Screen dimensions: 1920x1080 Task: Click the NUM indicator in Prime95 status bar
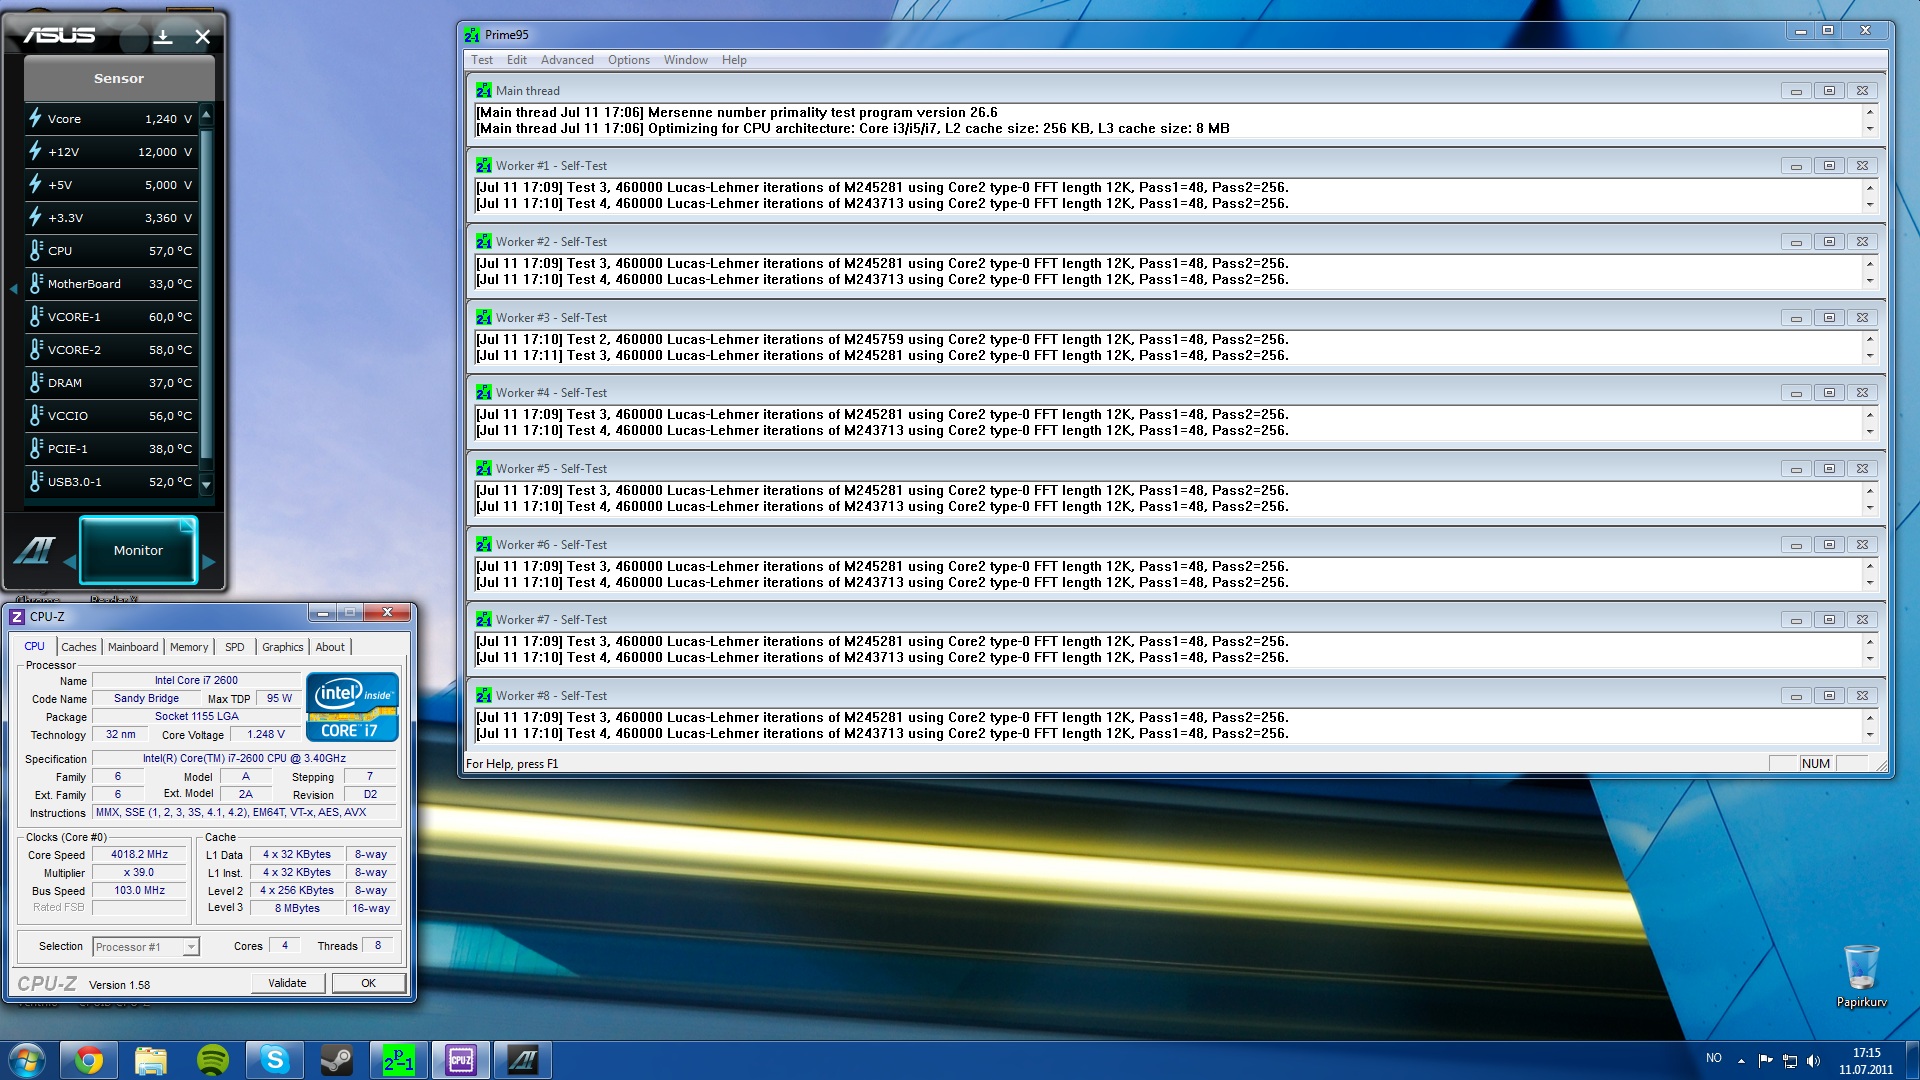[1816, 764]
